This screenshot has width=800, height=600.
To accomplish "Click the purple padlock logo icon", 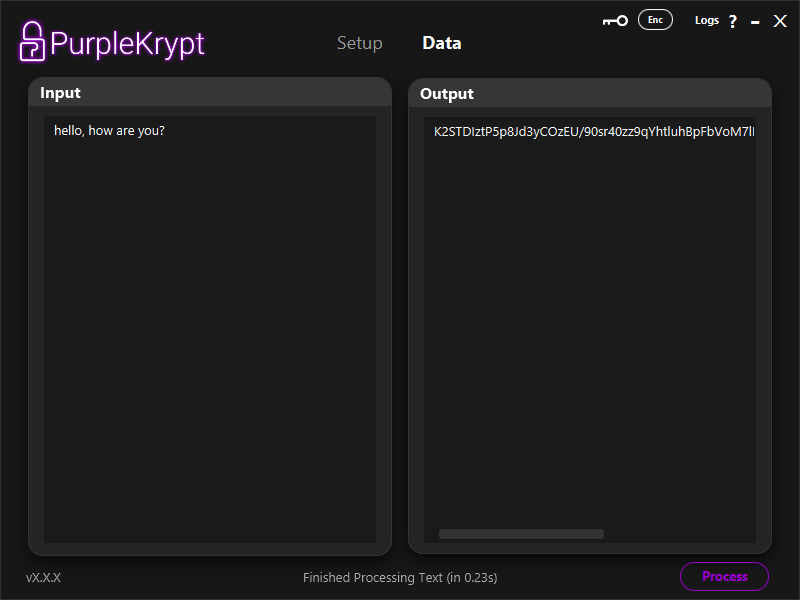I will point(32,41).
